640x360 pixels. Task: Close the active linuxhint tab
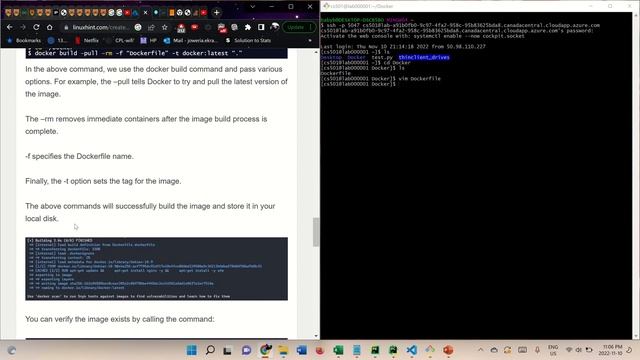[x=145, y=13]
